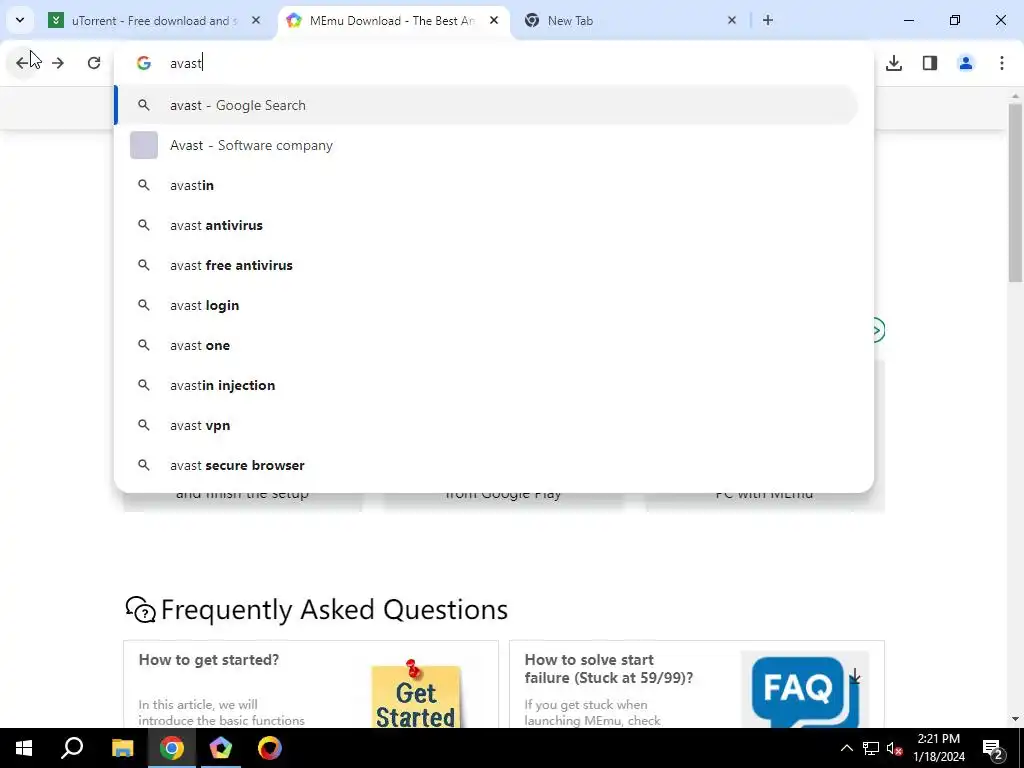1024x768 pixels.
Task: Click the Chrome taskbar icon
Action: coord(172,748)
